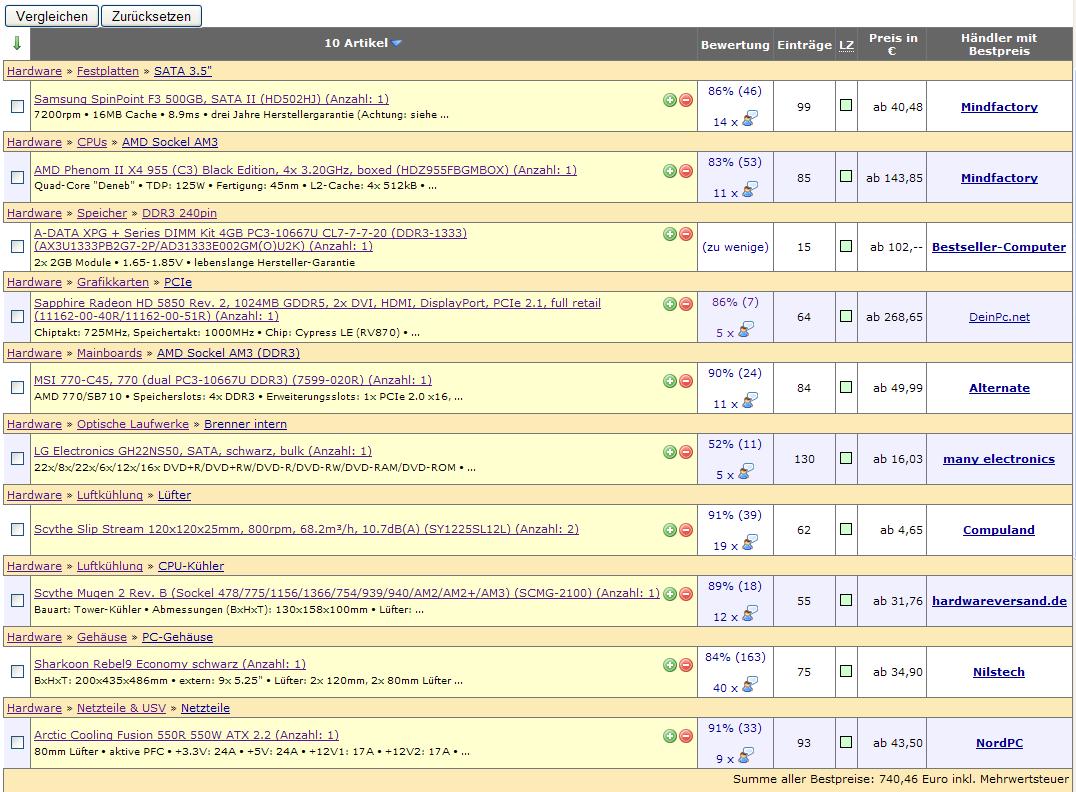Decrease Scythe Mugen 2 Rev. B quantity

pyautogui.click(x=686, y=594)
